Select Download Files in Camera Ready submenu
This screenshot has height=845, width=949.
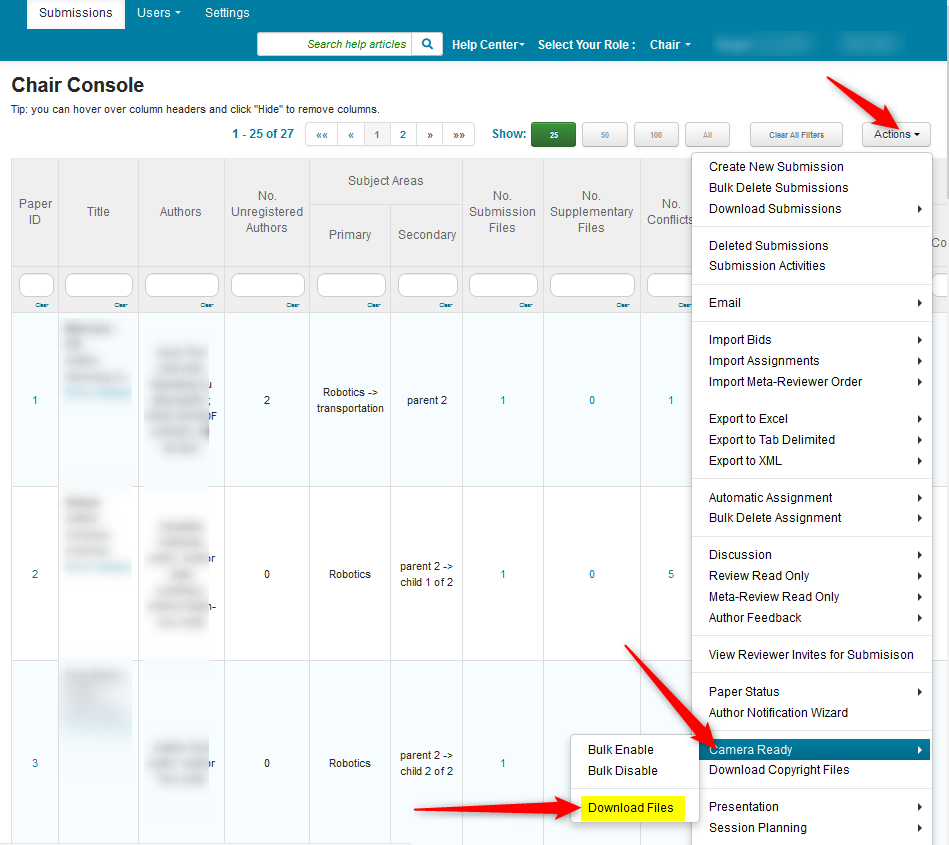coord(630,808)
